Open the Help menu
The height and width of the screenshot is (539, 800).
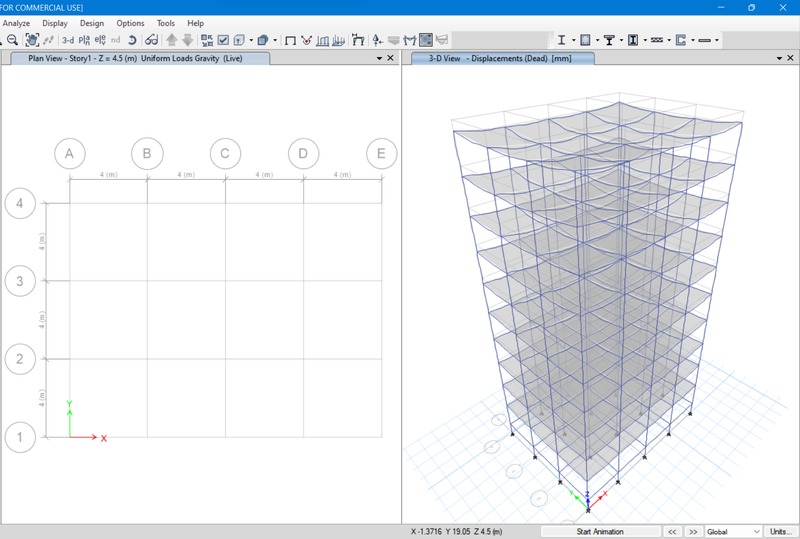click(195, 23)
